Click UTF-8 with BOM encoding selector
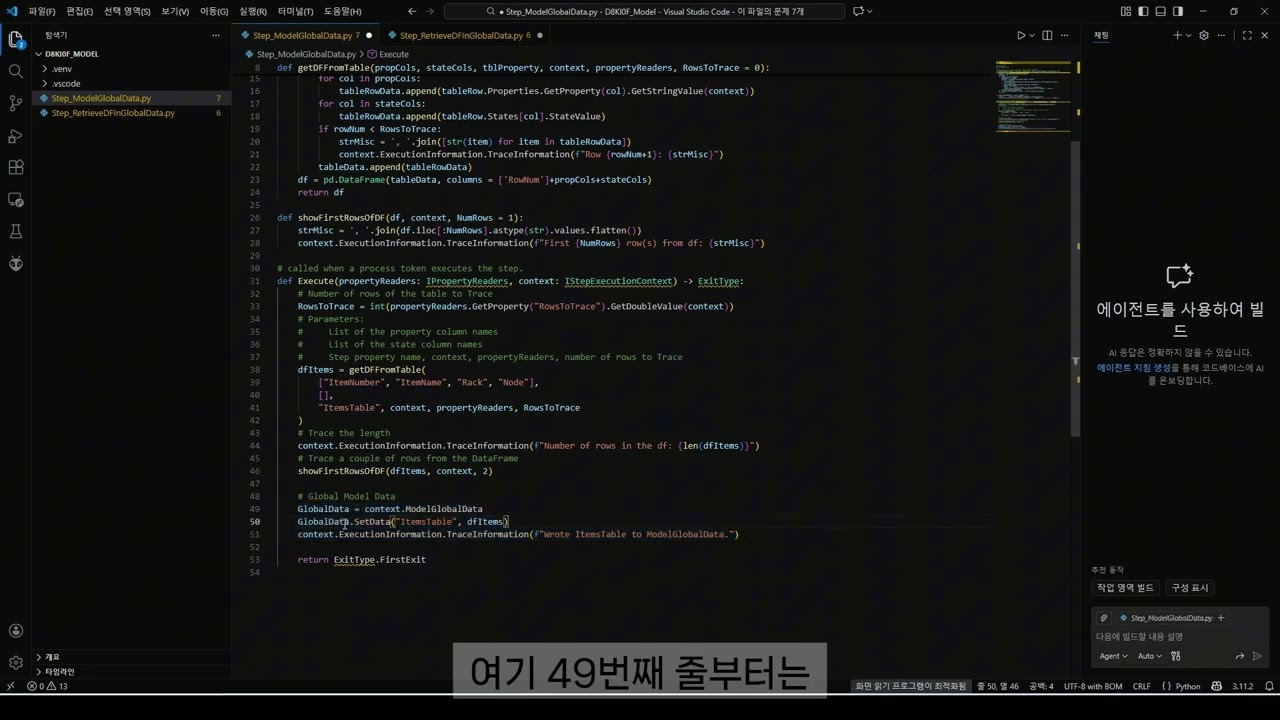The width and height of the screenshot is (1280, 720). 1093,686
